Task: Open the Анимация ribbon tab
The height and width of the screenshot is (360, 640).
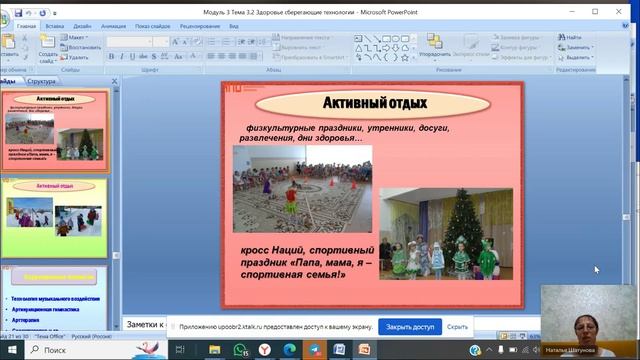Action: [113, 26]
